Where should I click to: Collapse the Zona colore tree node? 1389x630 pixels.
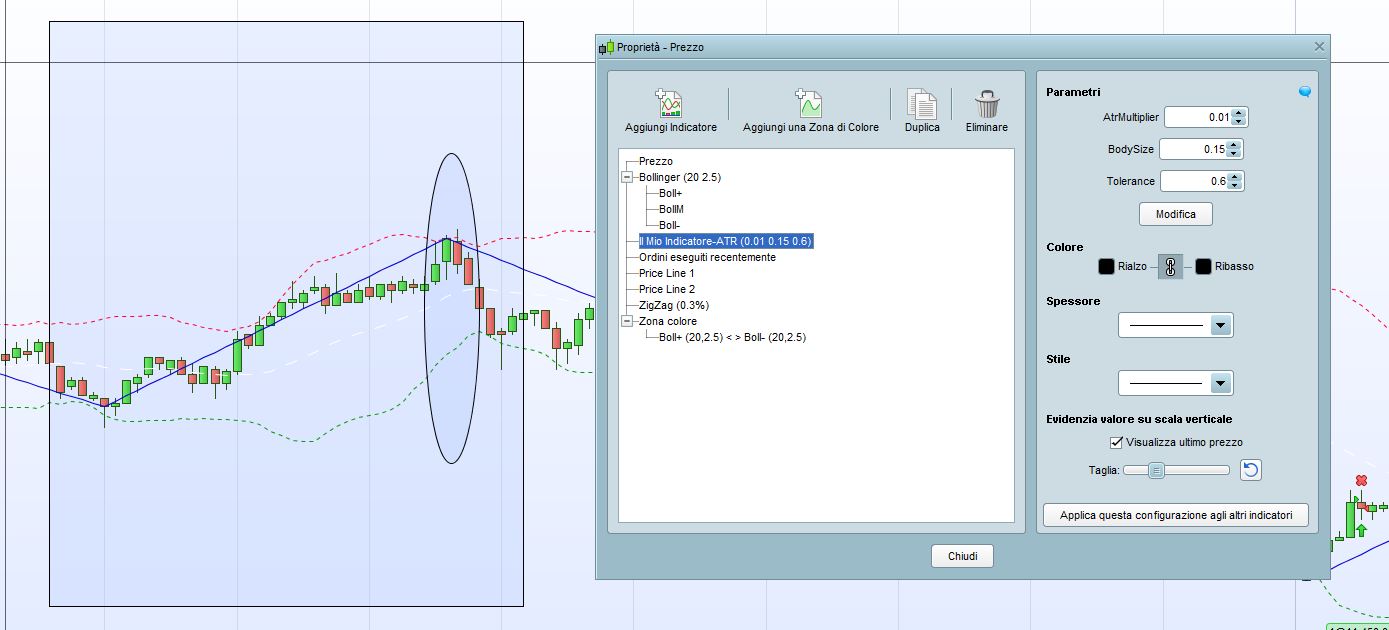click(627, 321)
